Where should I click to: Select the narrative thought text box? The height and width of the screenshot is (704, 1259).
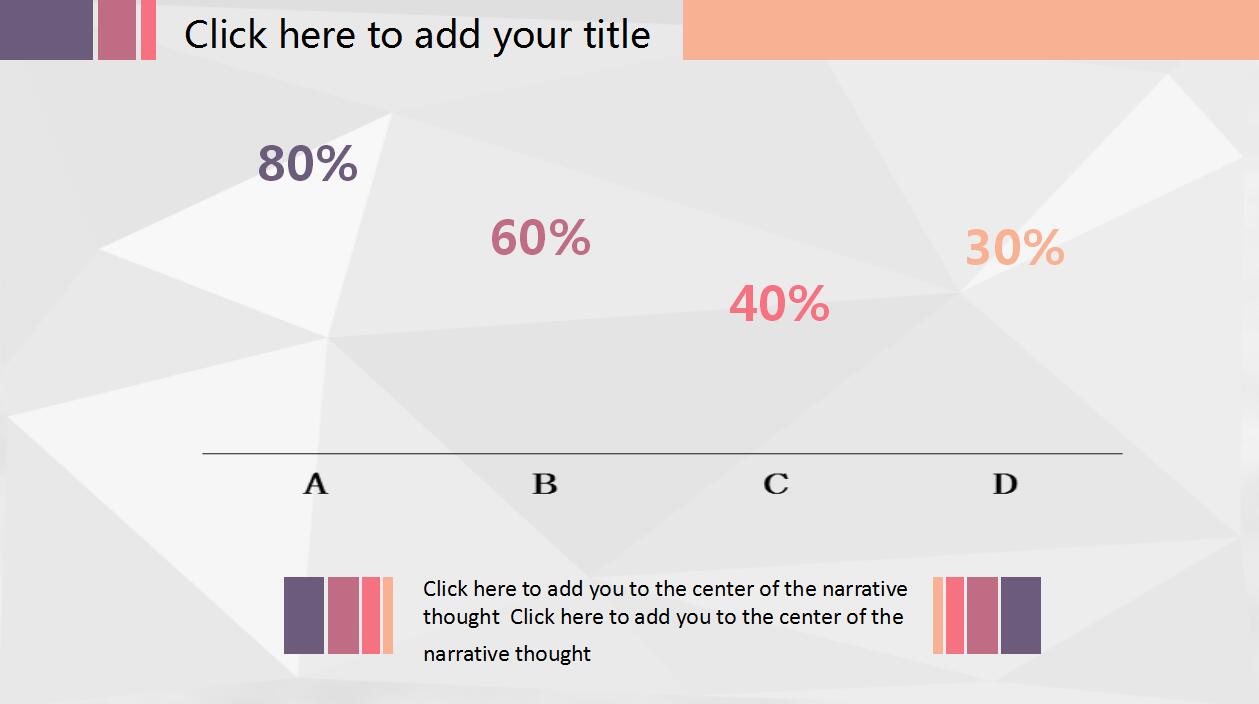(x=664, y=620)
